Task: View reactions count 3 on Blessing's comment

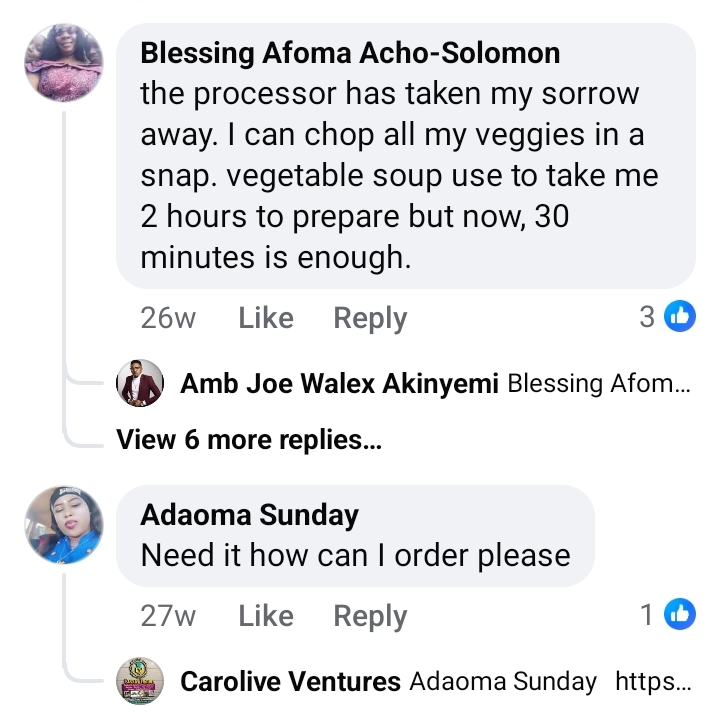Action: (647, 317)
